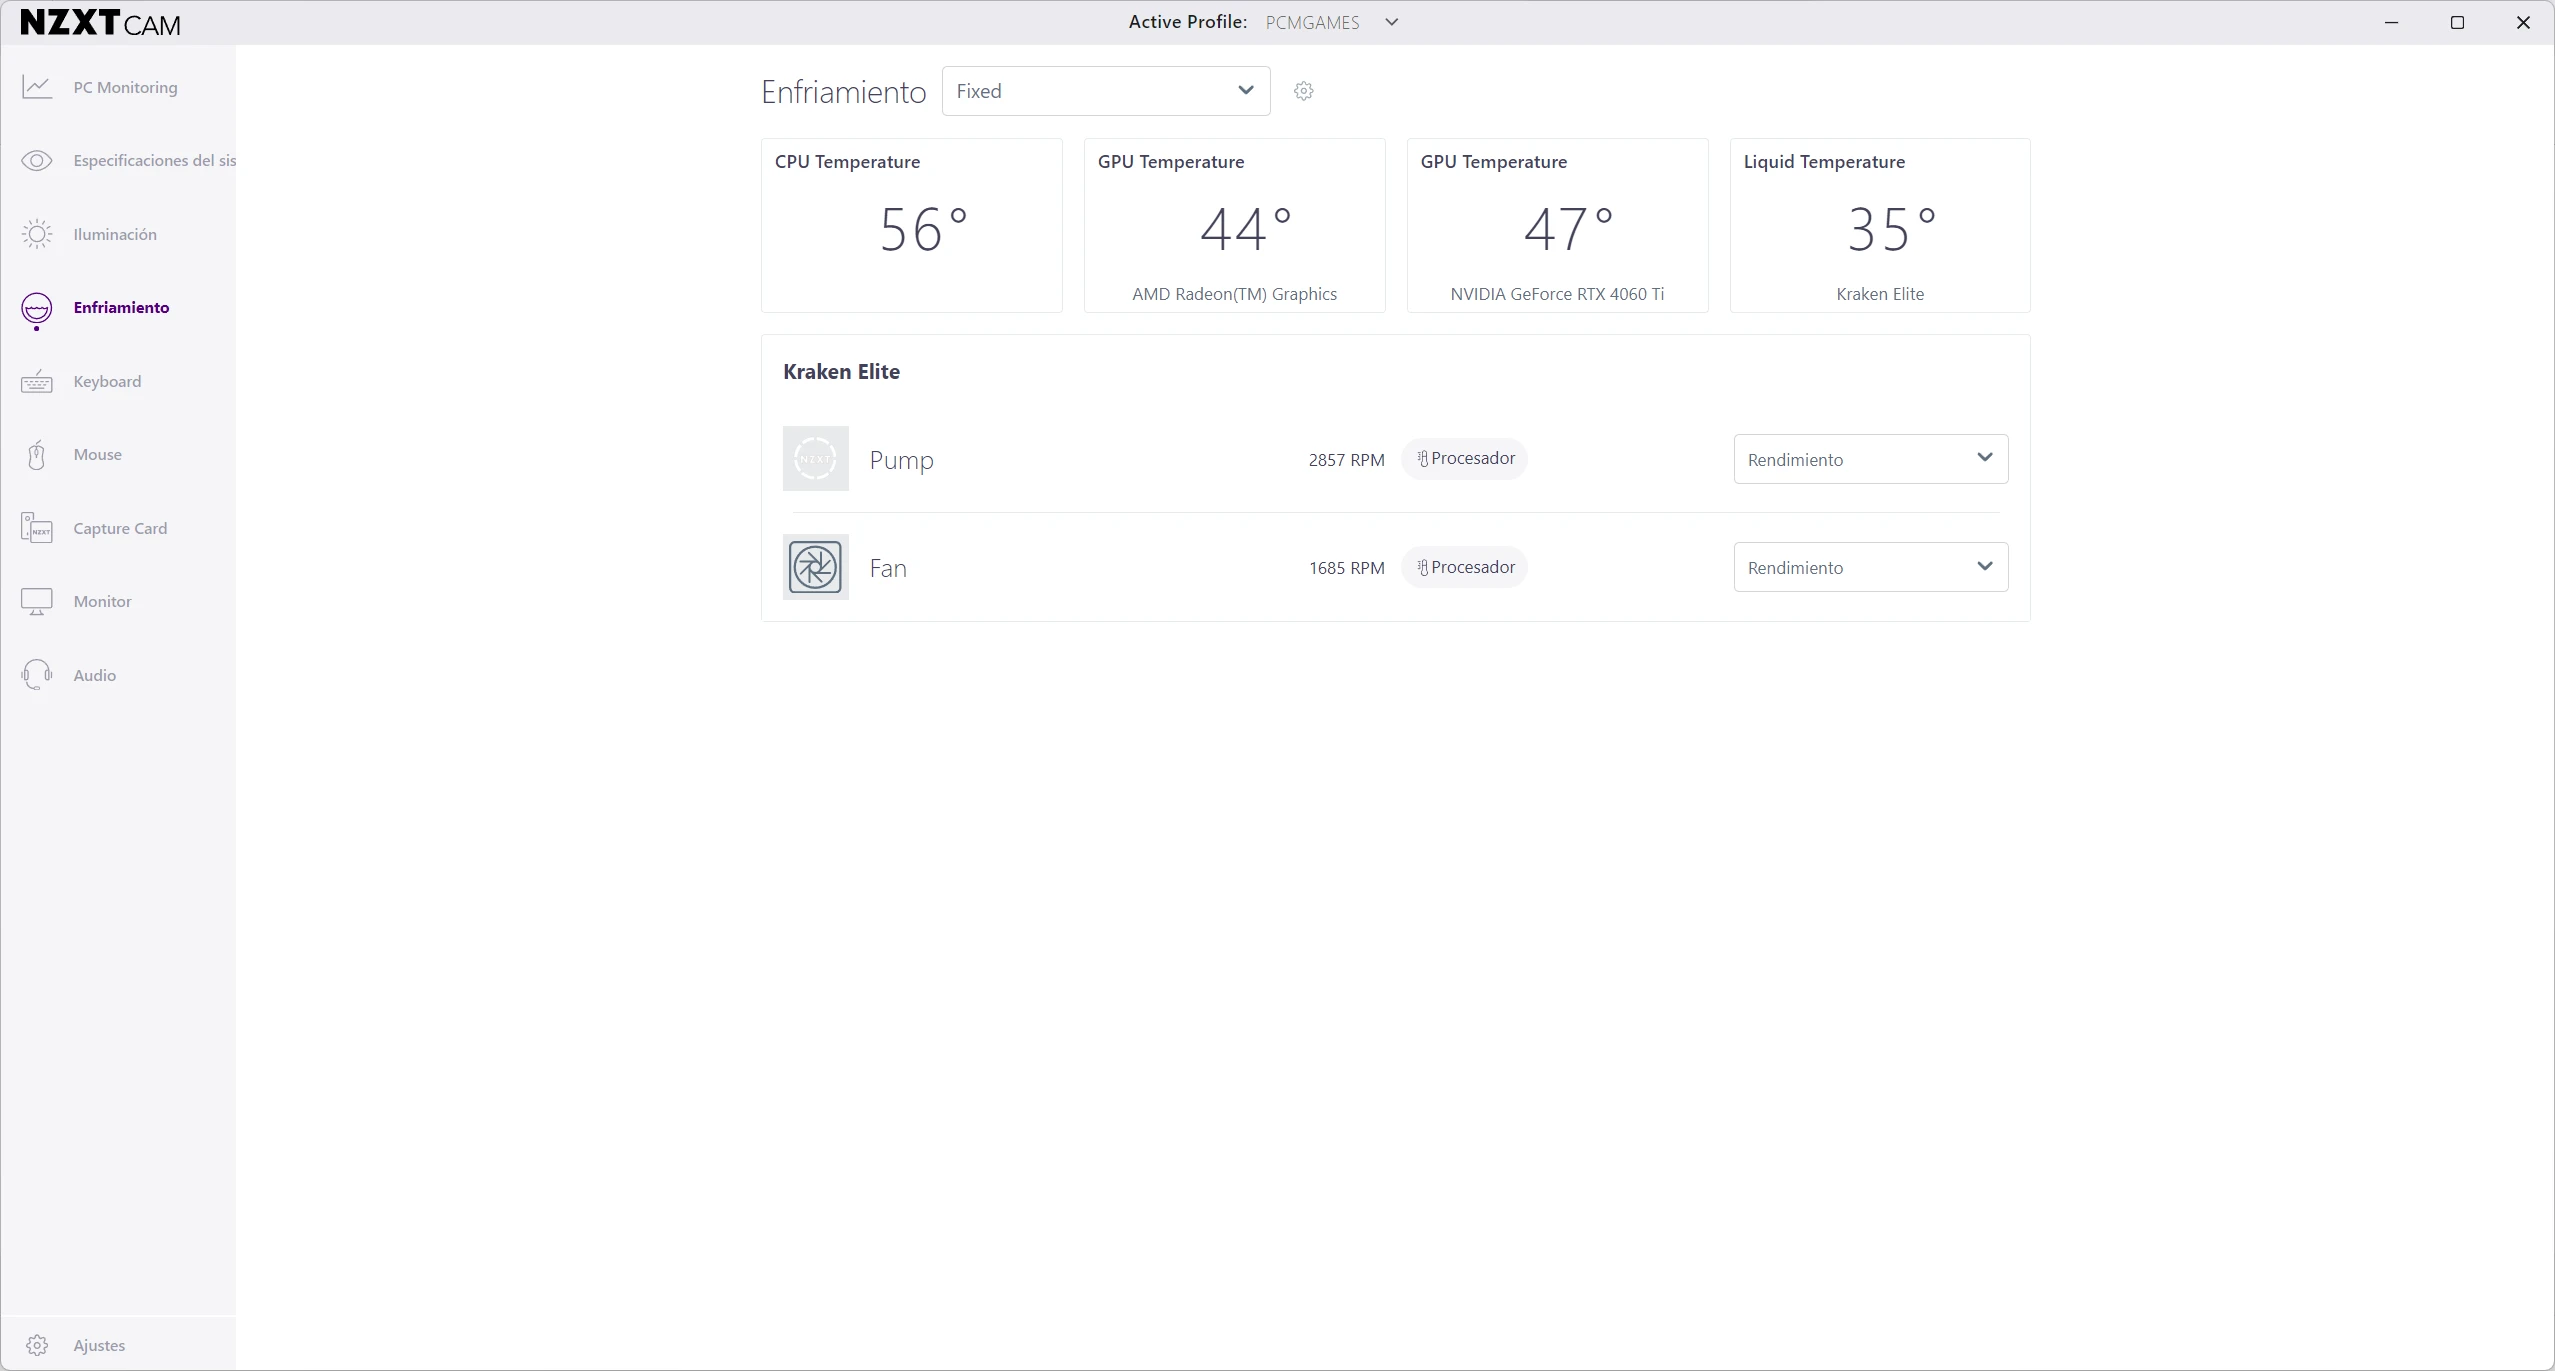2555x1371 pixels.
Task: Switch to the Audio page
Action: 95,675
